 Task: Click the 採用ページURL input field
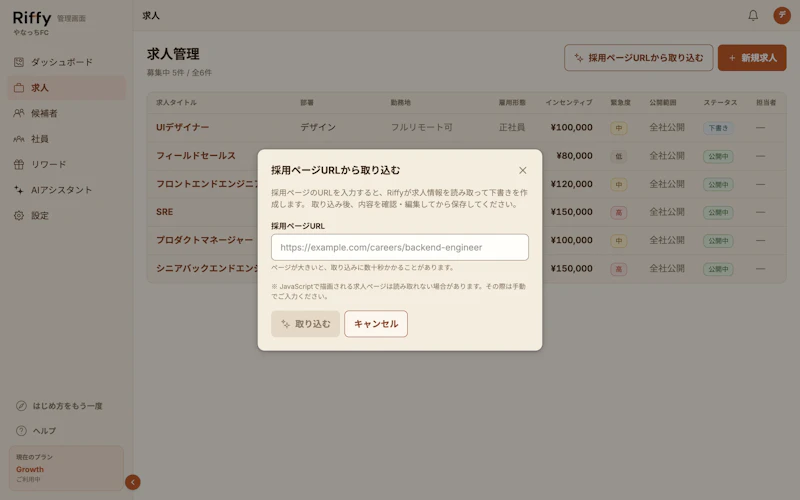[x=399, y=247]
